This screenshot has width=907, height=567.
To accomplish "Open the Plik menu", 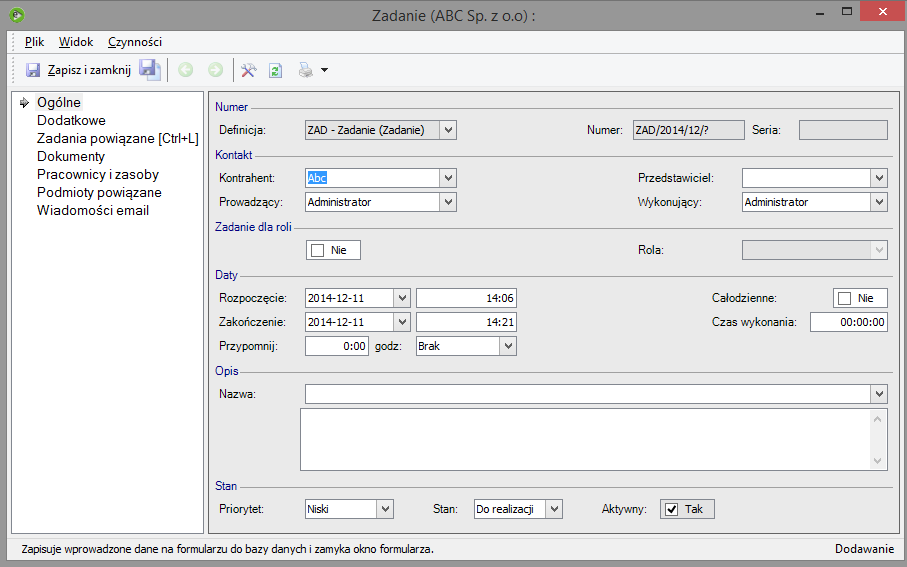I will tap(35, 42).
